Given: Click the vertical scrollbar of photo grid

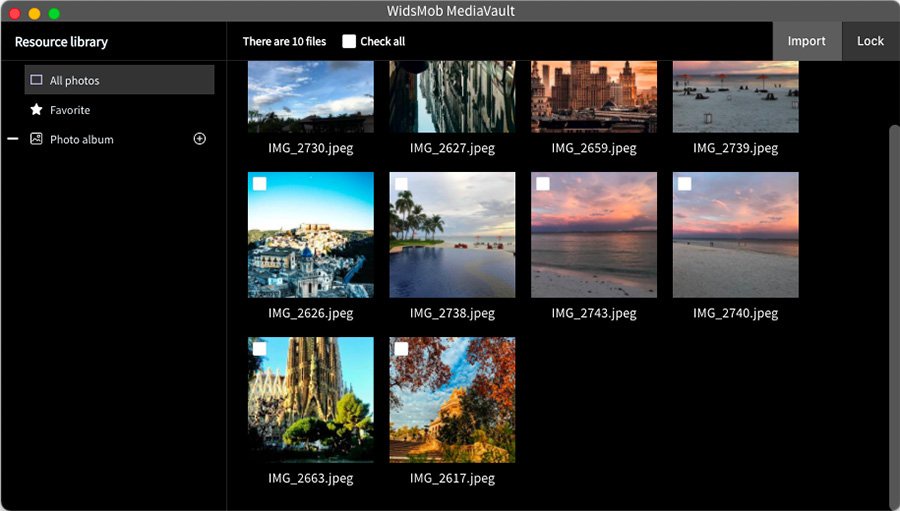Looking at the screenshot, I should tap(894, 316).
